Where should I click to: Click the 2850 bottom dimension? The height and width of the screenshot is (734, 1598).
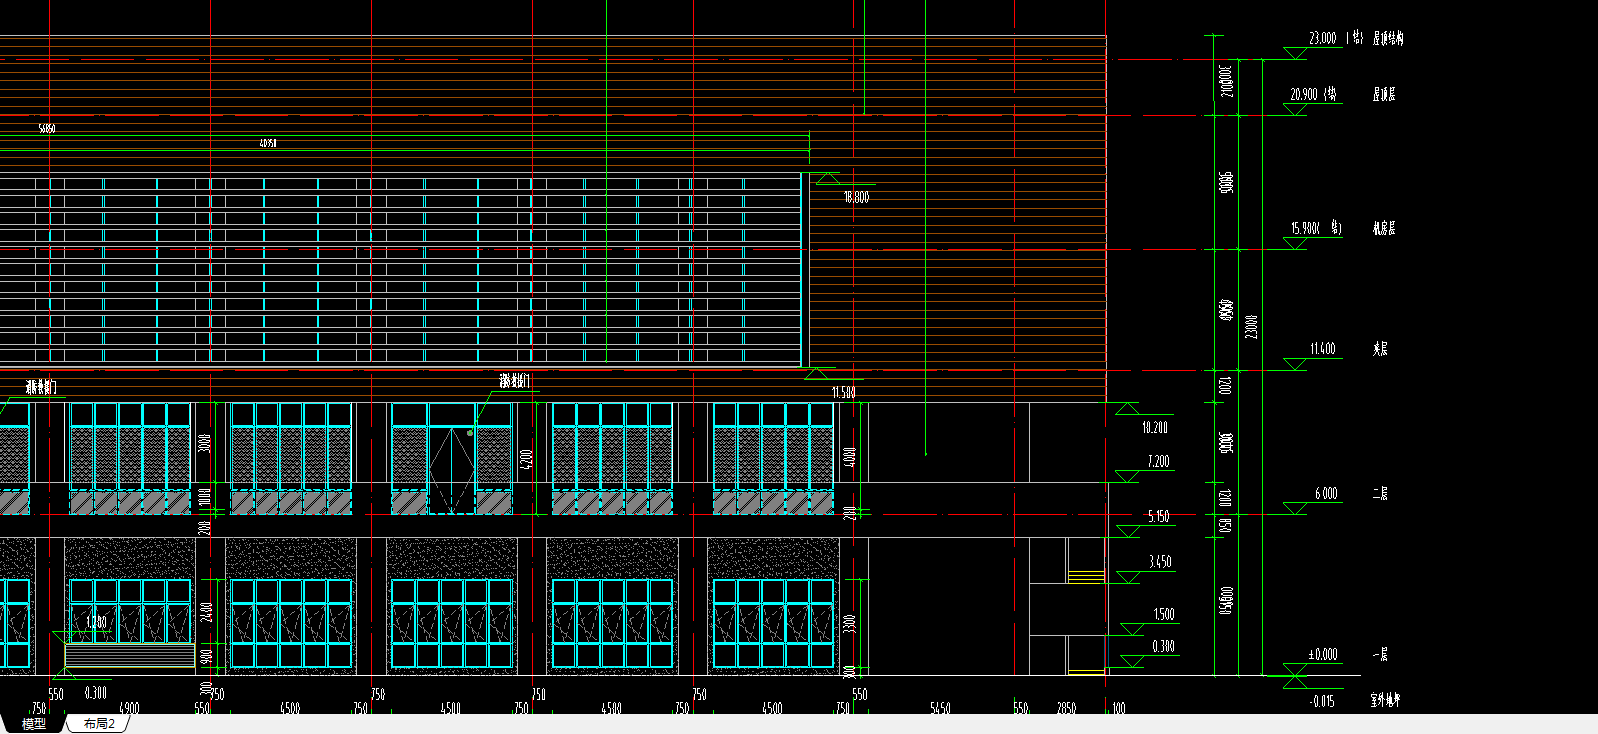tap(1066, 708)
